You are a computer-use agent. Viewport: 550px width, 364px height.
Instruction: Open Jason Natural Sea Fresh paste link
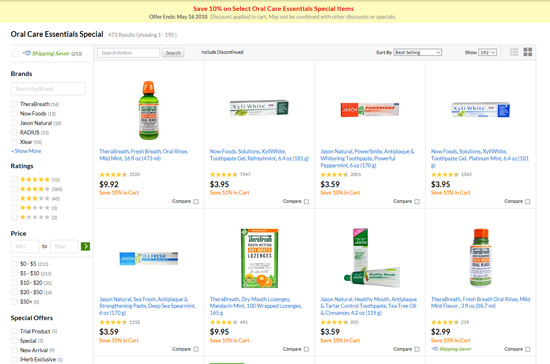coord(147,306)
